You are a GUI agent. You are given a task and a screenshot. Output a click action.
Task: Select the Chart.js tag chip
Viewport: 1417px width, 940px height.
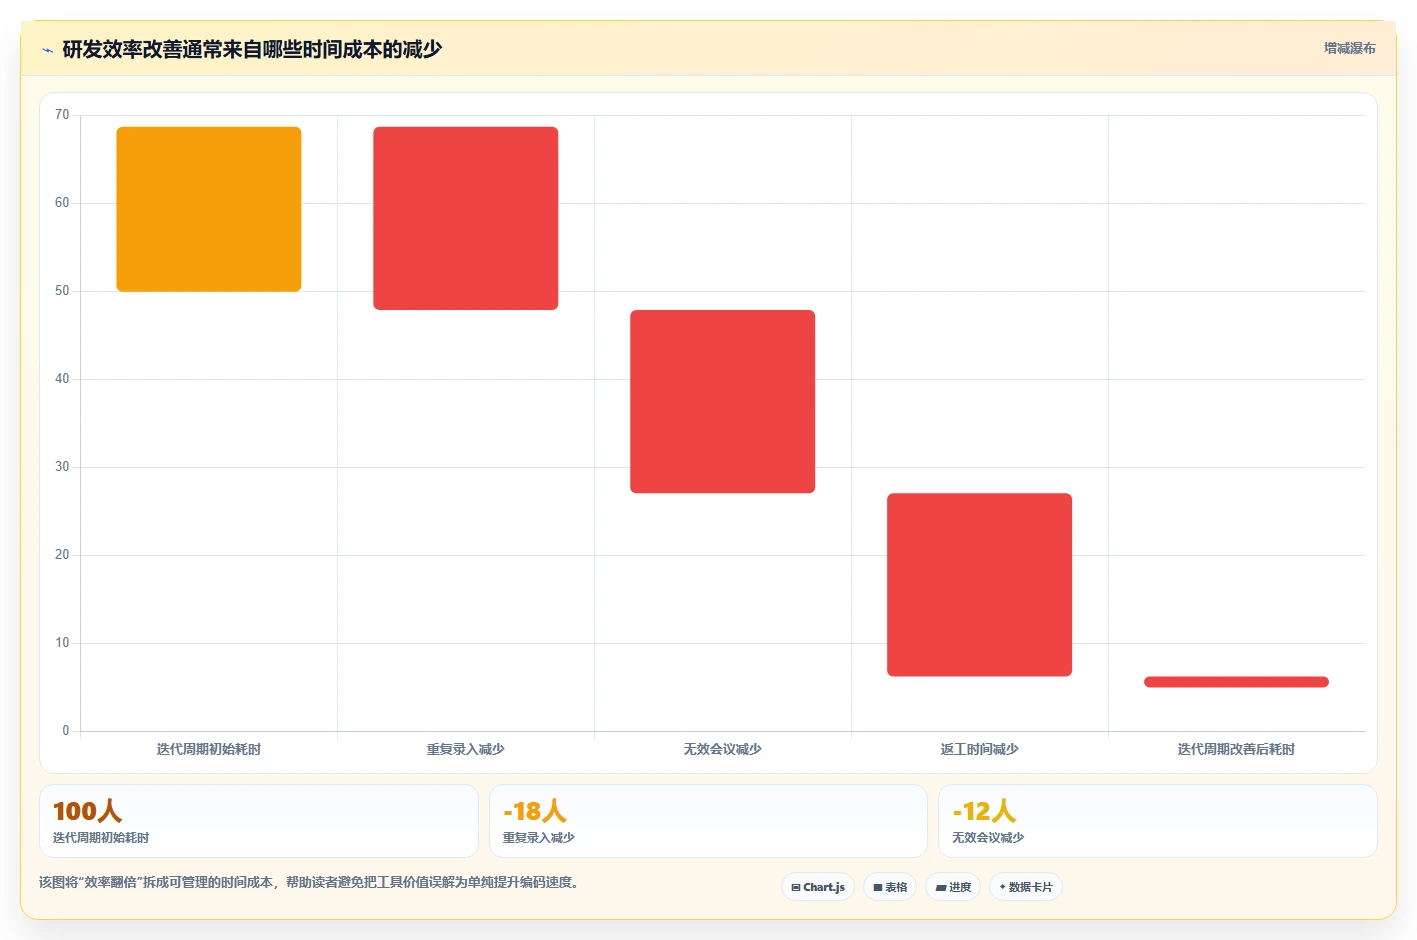point(818,887)
